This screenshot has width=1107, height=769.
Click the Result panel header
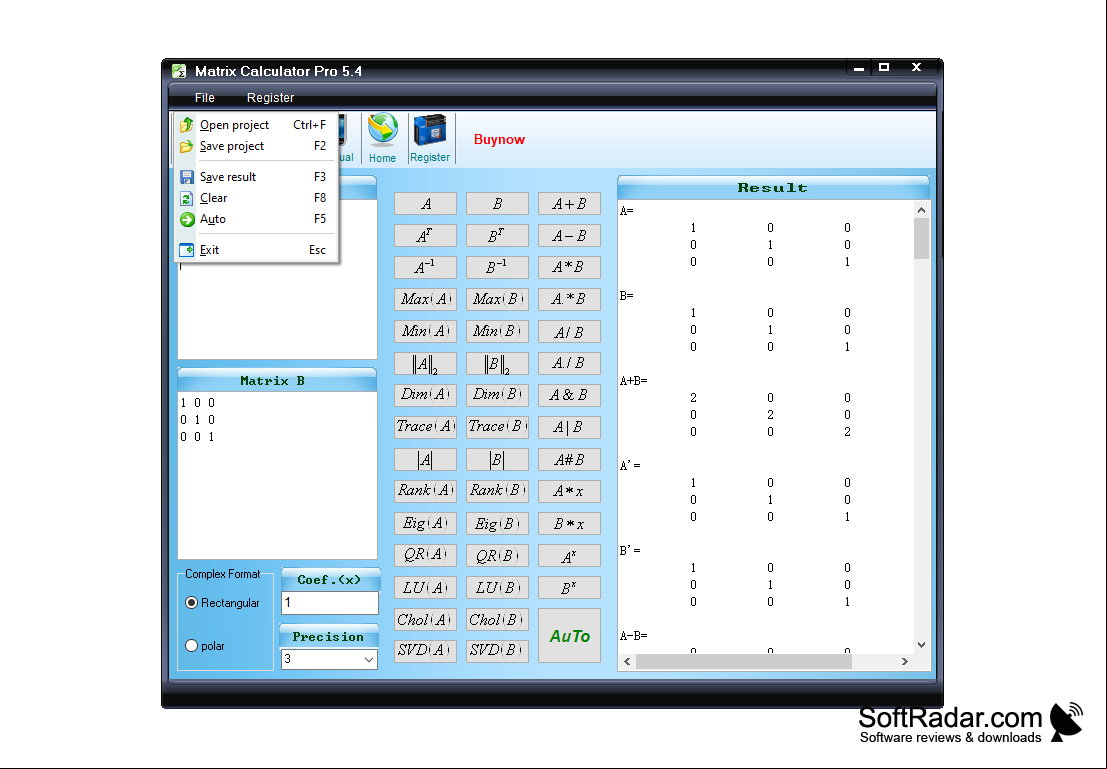pyautogui.click(x=773, y=187)
